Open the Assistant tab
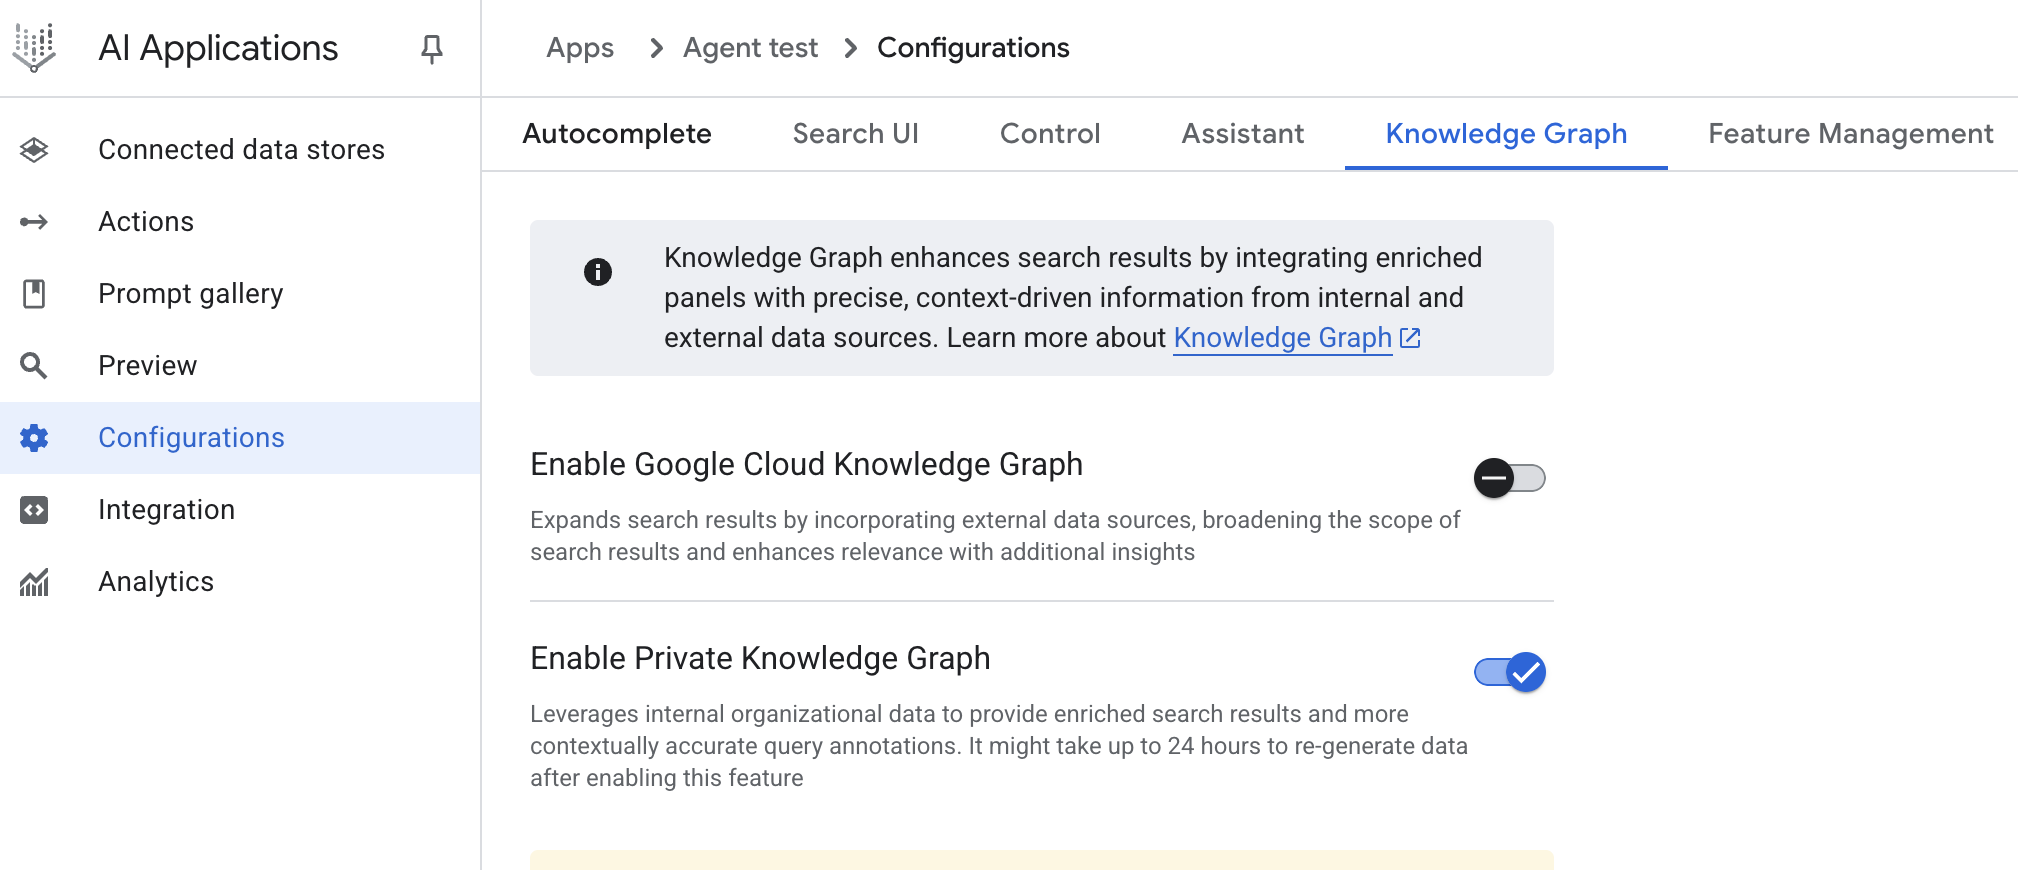Viewport: 2018px width, 870px height. (1242, 134)
